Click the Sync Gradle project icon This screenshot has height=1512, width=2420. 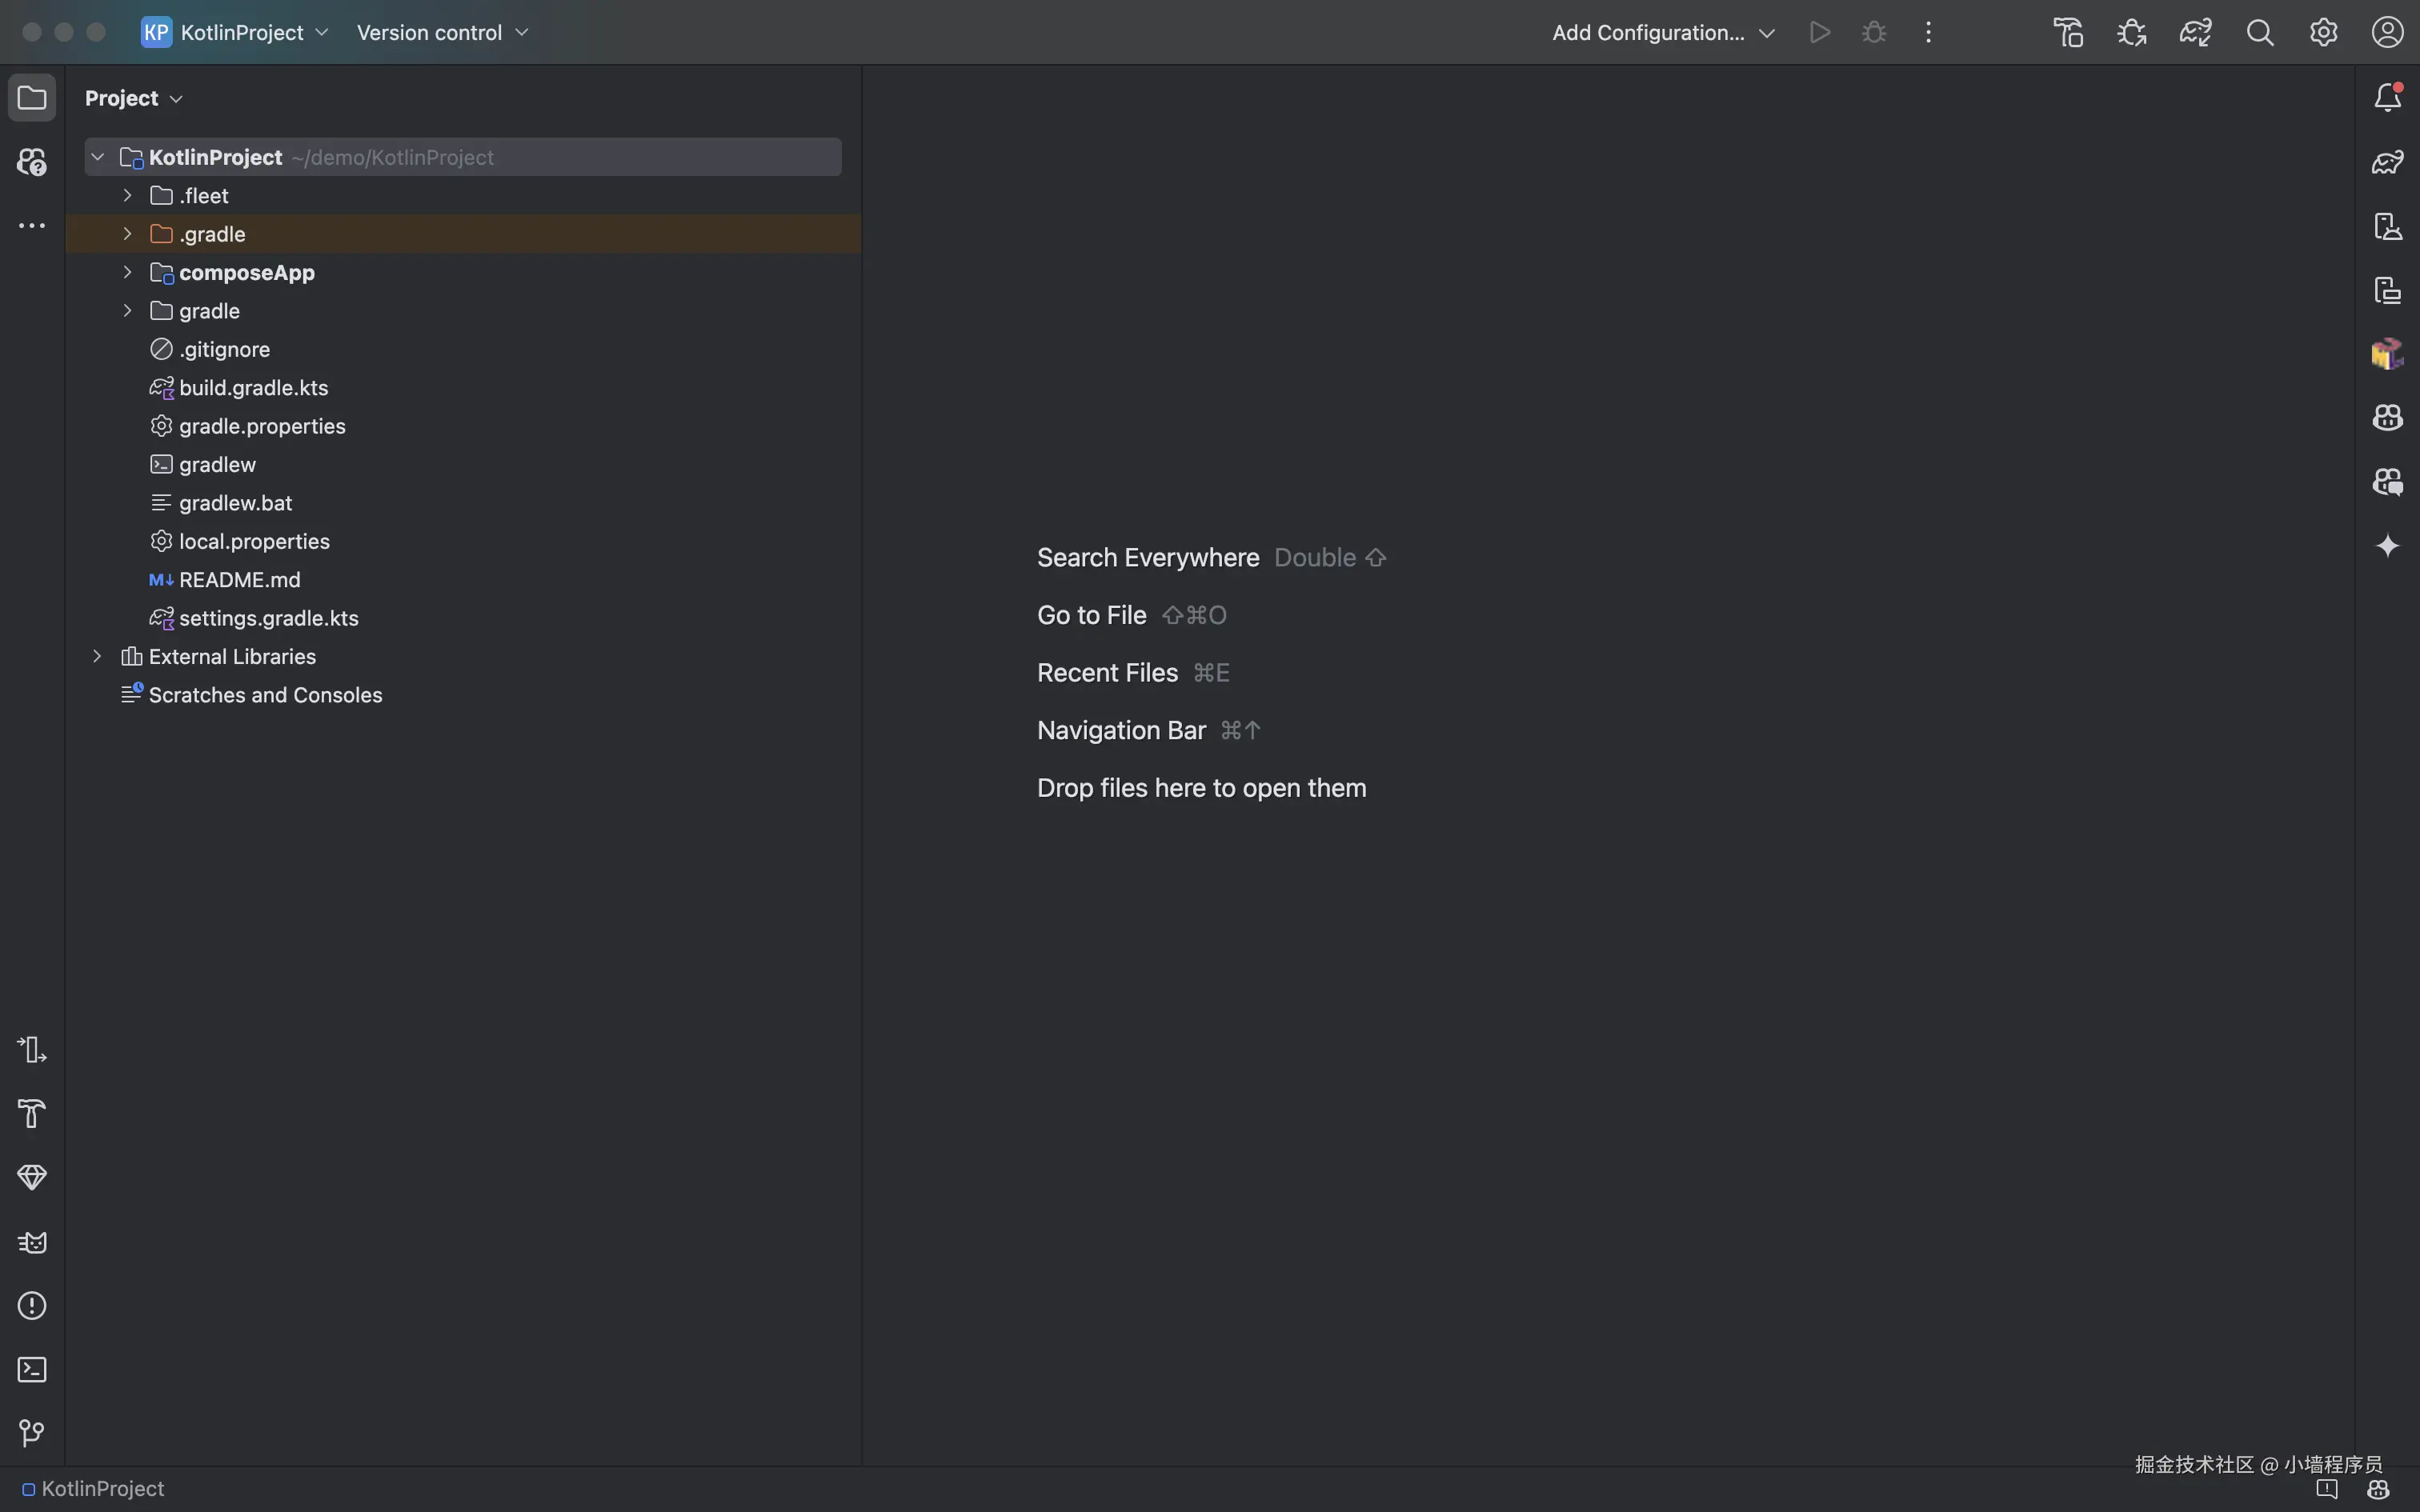[x=2195, y=32]
